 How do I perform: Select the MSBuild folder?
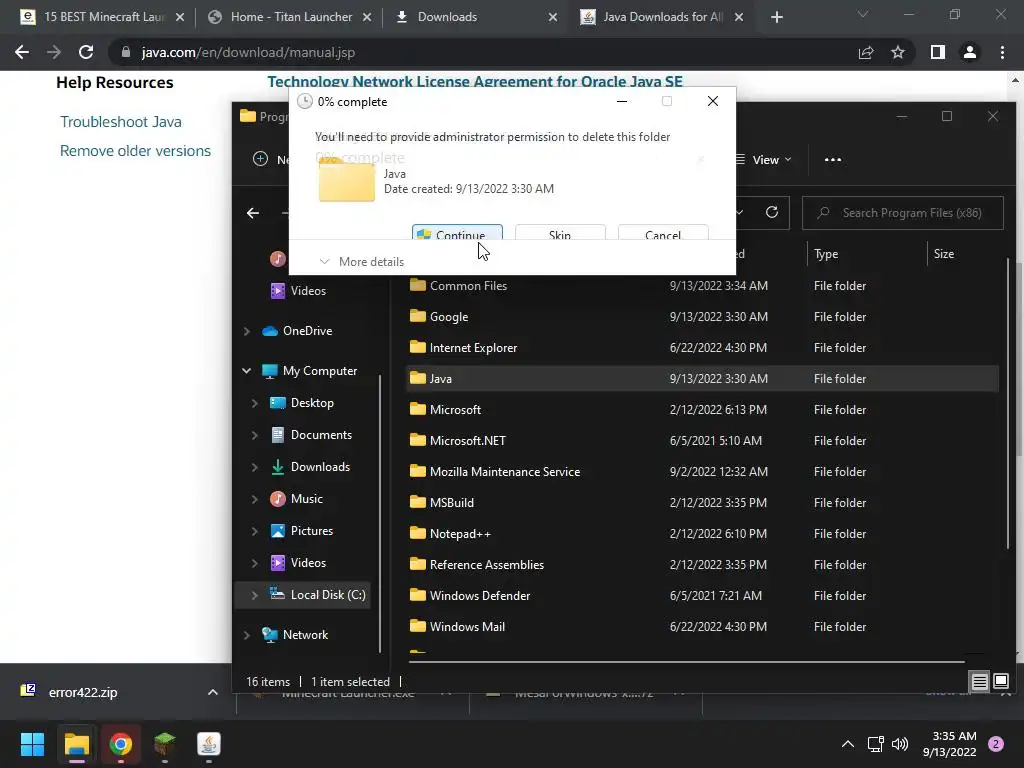click(x=702, y=503)
